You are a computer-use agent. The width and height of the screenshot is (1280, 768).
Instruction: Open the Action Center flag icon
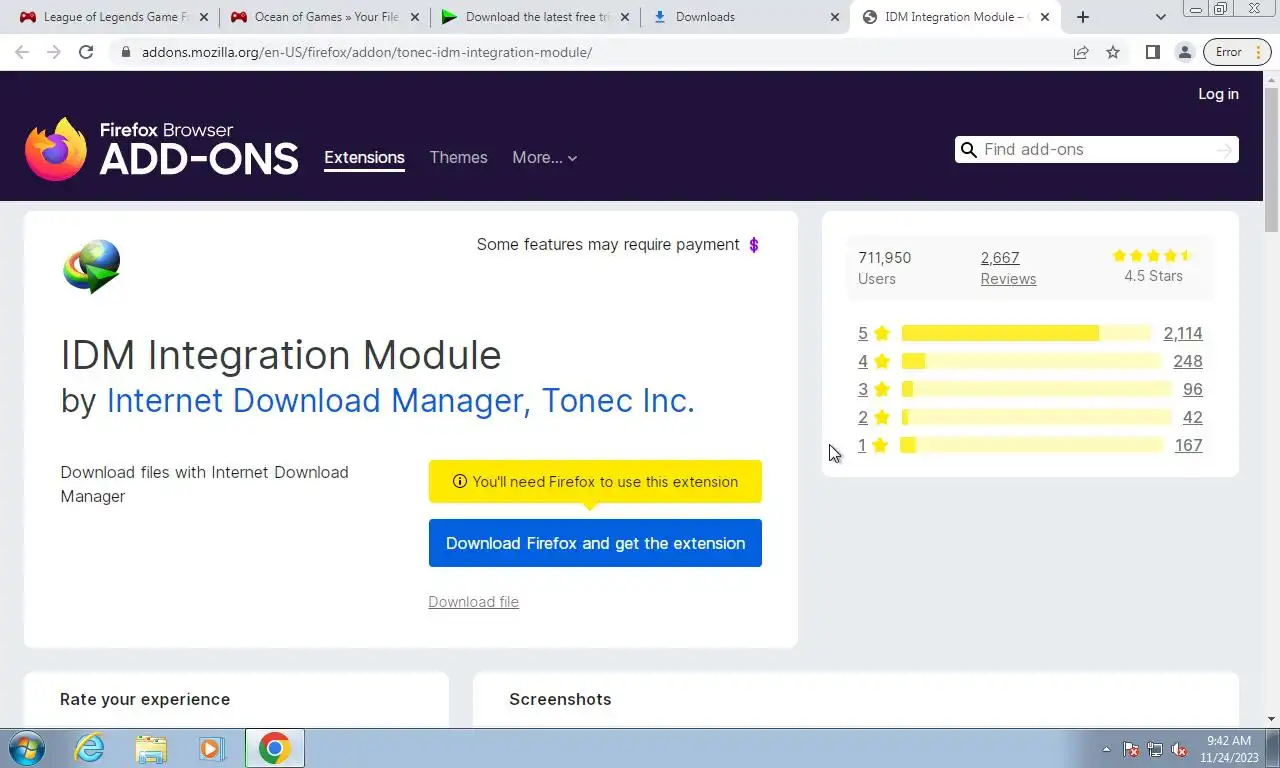point(1131,749)
